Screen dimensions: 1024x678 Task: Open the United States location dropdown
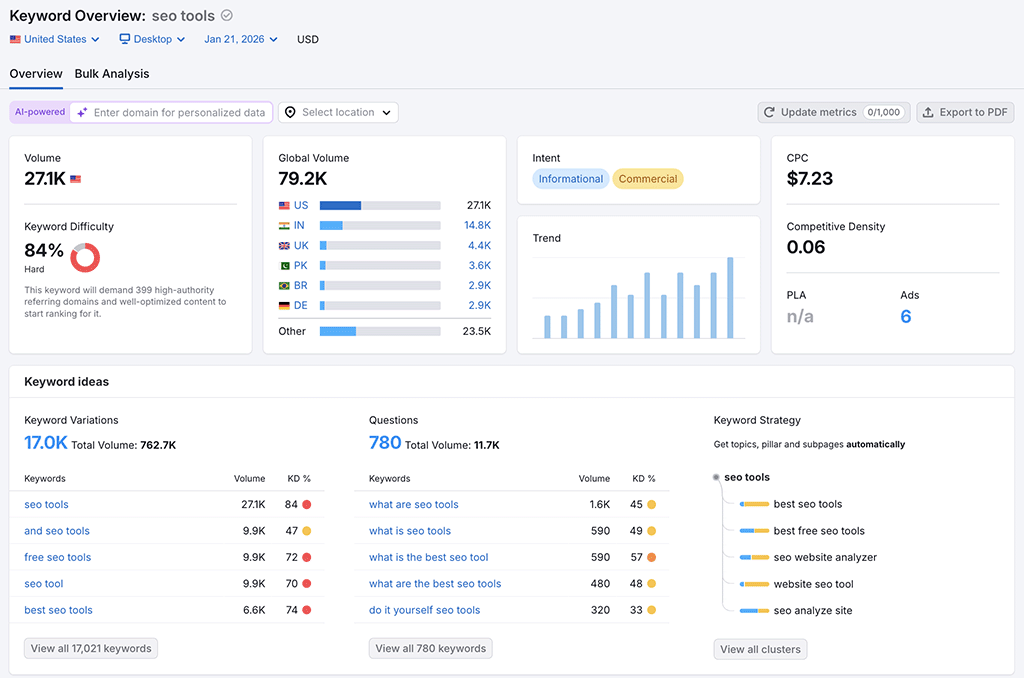click(x=54, y=38)
